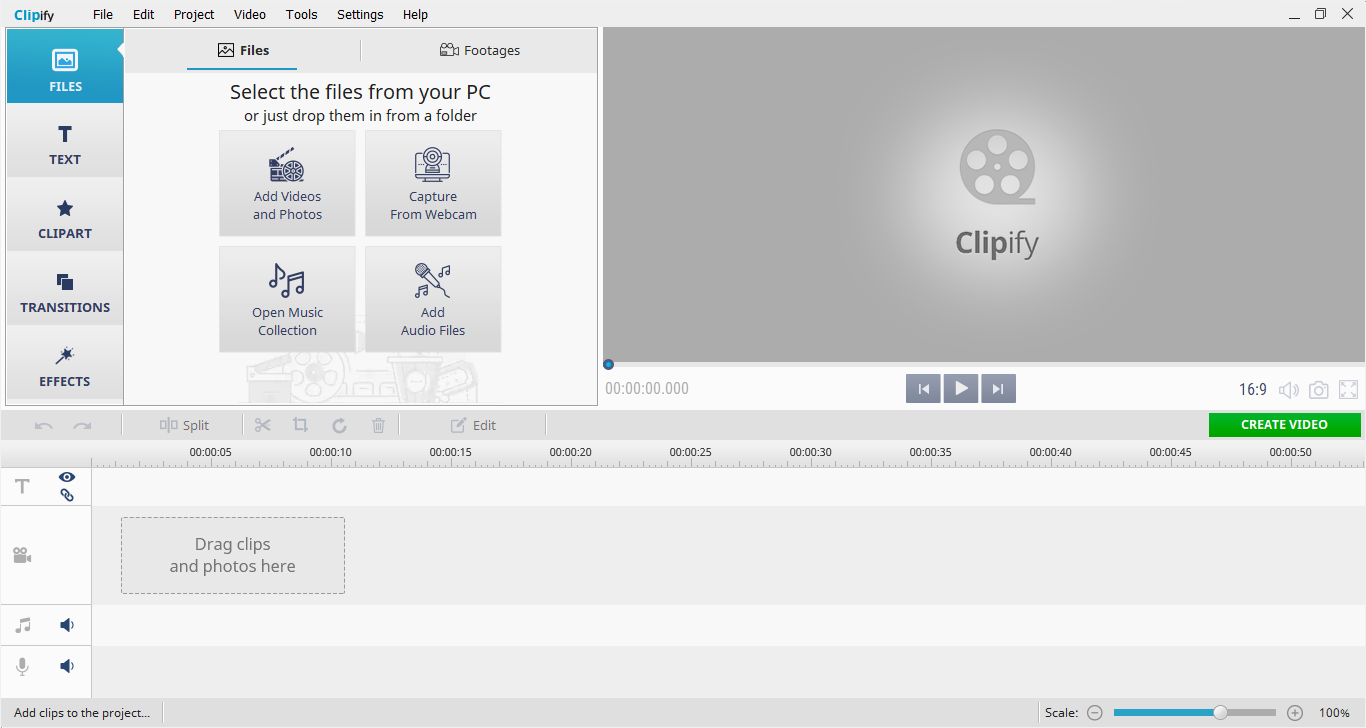The image size is (1366, 728).
Task: Open the Tools menu
Action: point(301,14)
